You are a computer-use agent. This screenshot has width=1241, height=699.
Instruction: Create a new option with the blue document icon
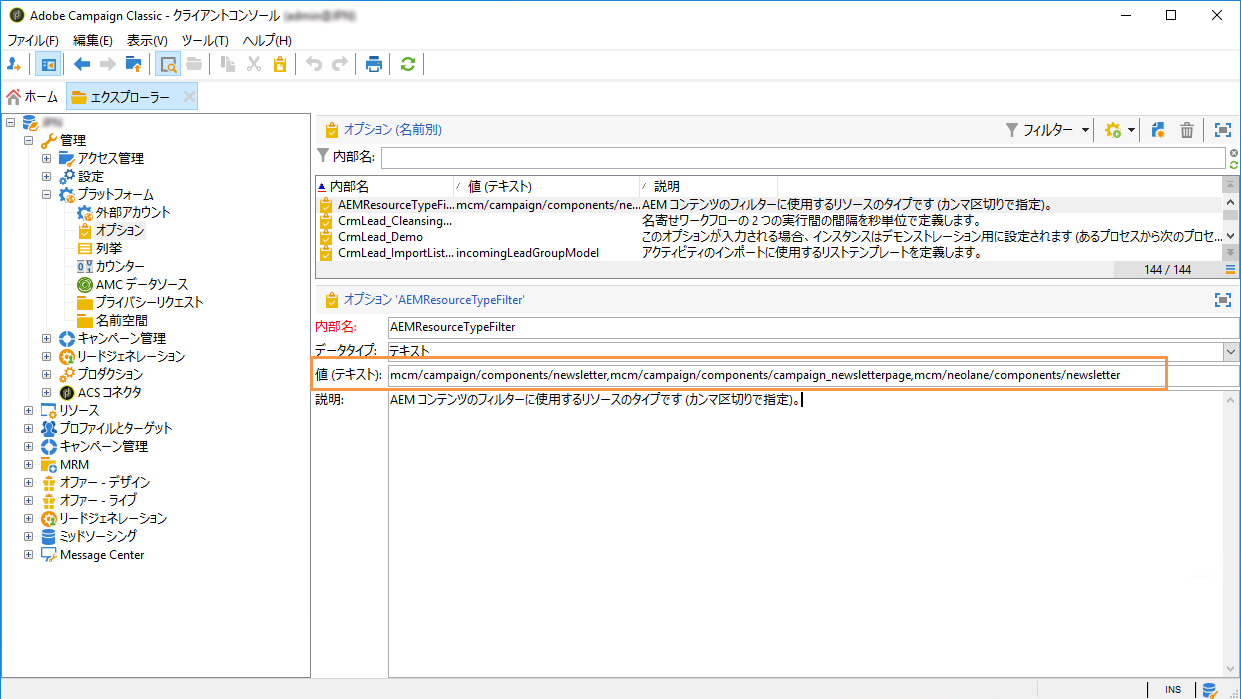coord(1159,130)
